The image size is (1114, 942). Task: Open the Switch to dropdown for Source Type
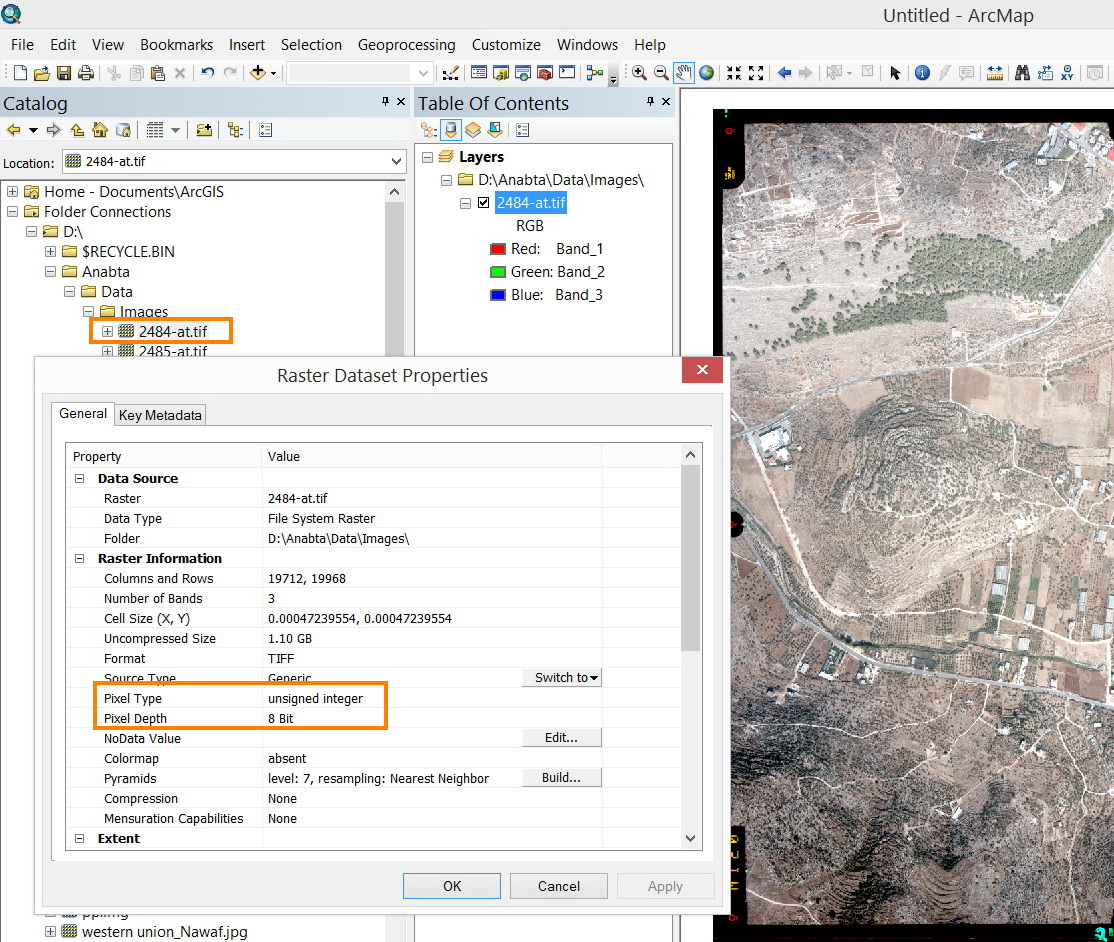pos(561,678)
